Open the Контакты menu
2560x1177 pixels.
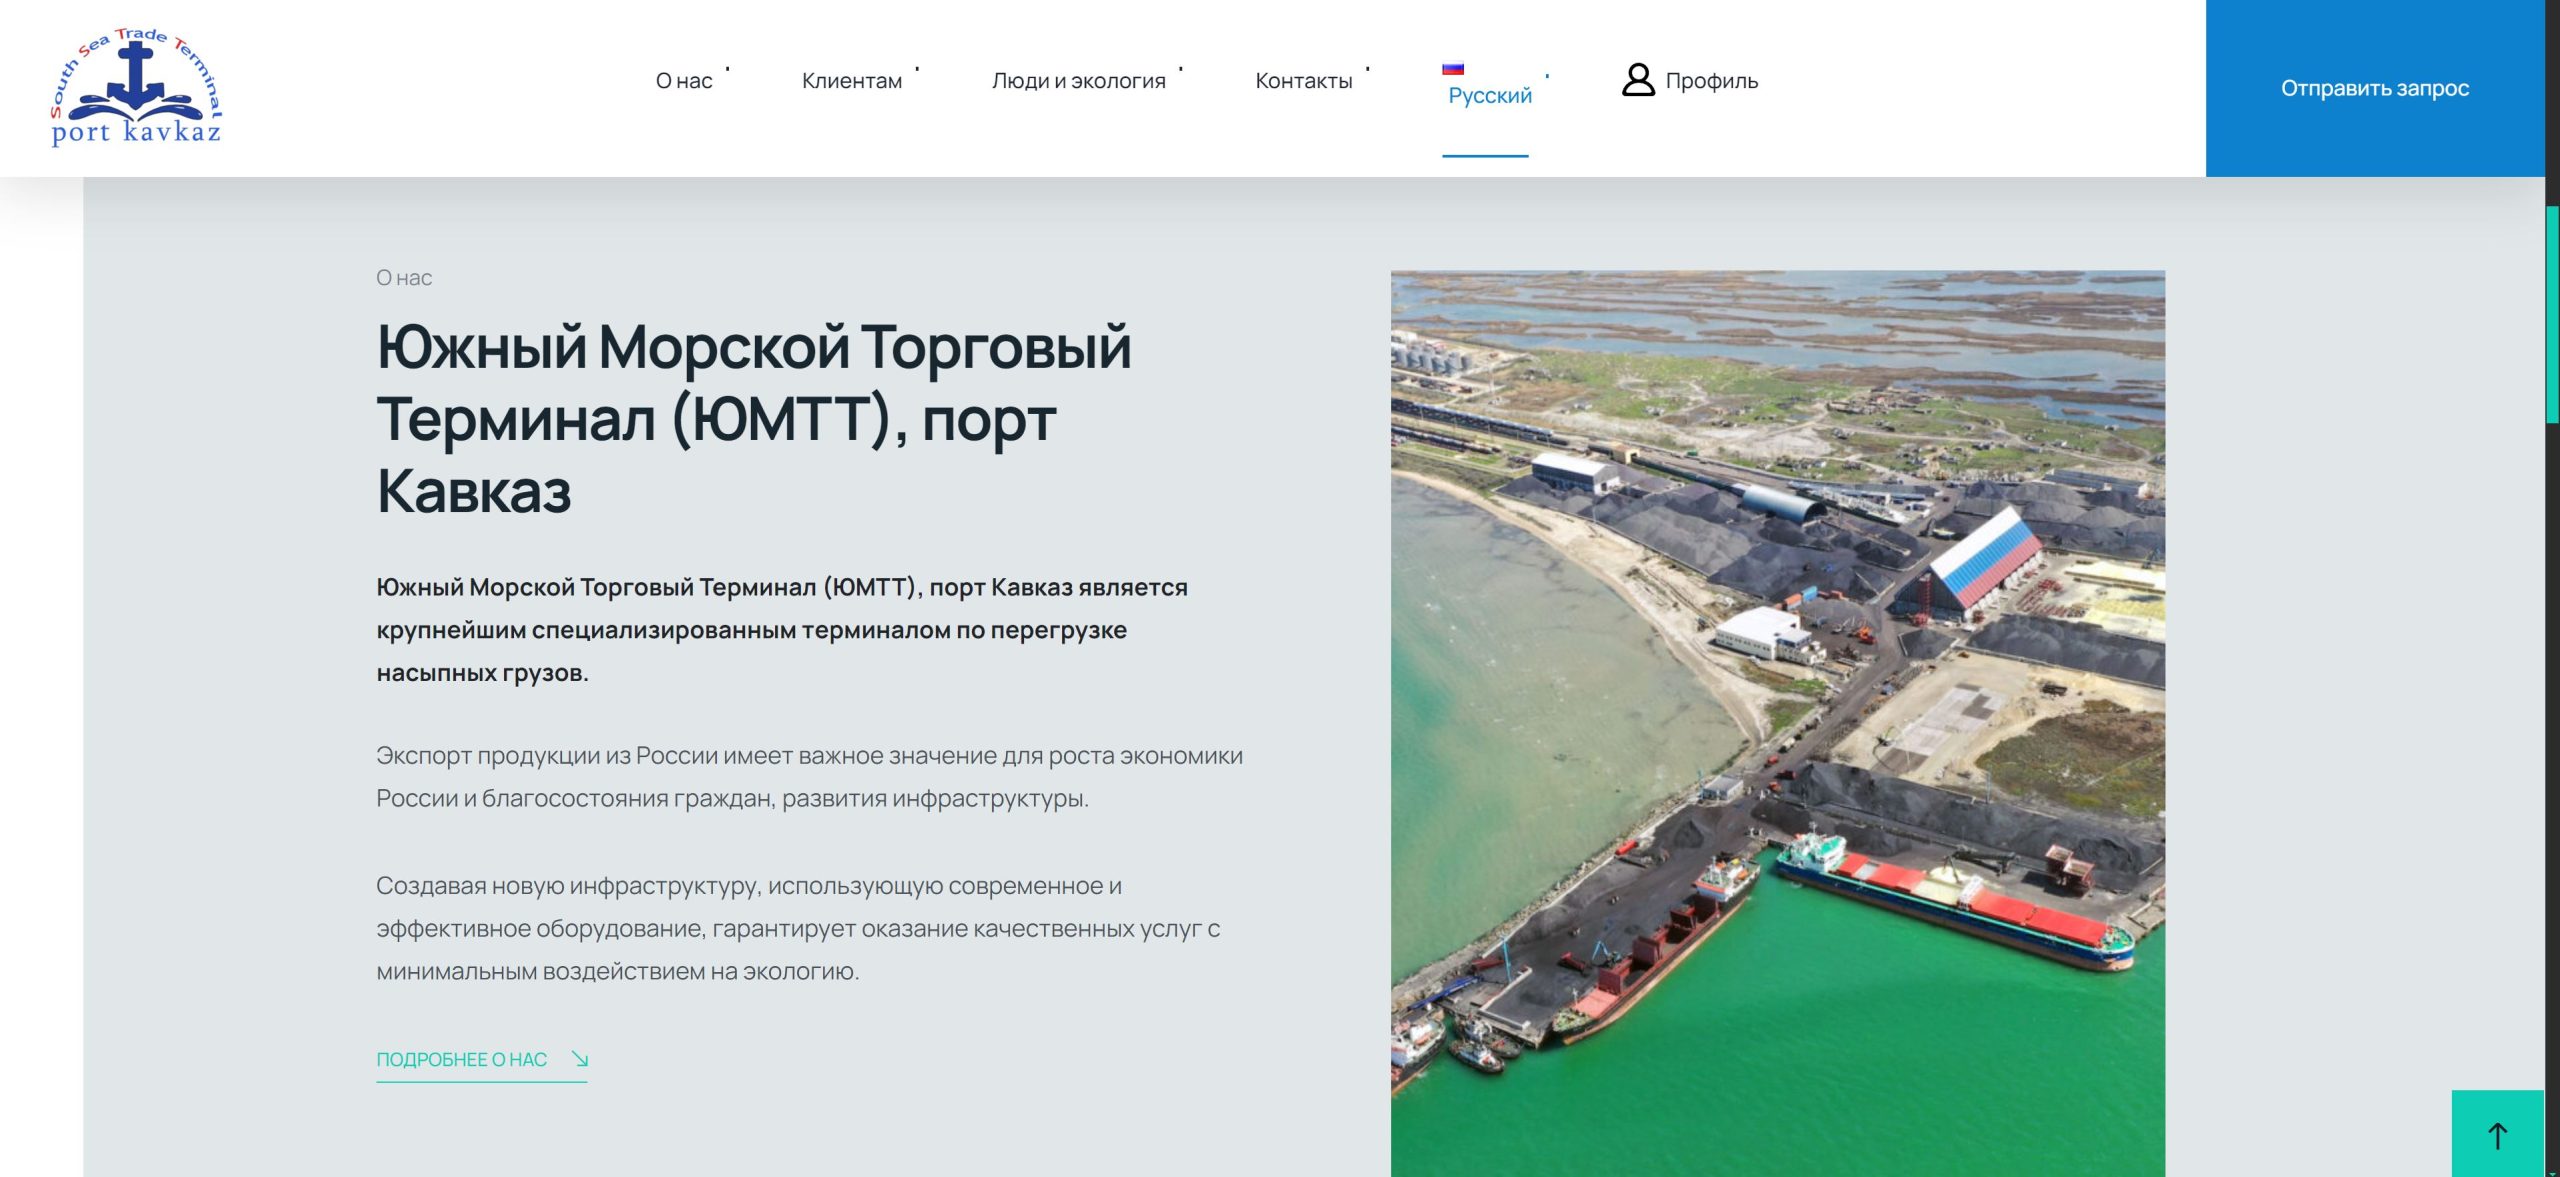[1303, 81]
